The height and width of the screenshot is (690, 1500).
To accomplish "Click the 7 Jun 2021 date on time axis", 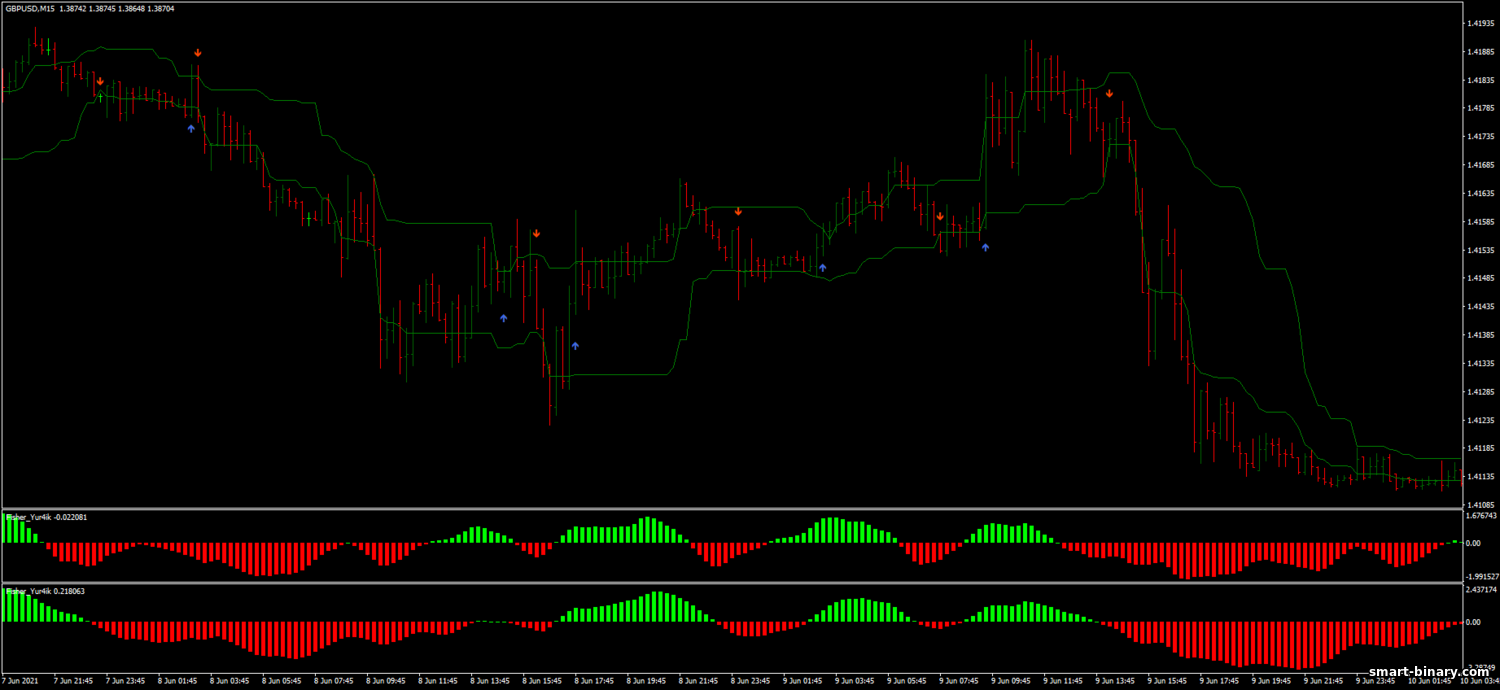I will coord(22,681).
